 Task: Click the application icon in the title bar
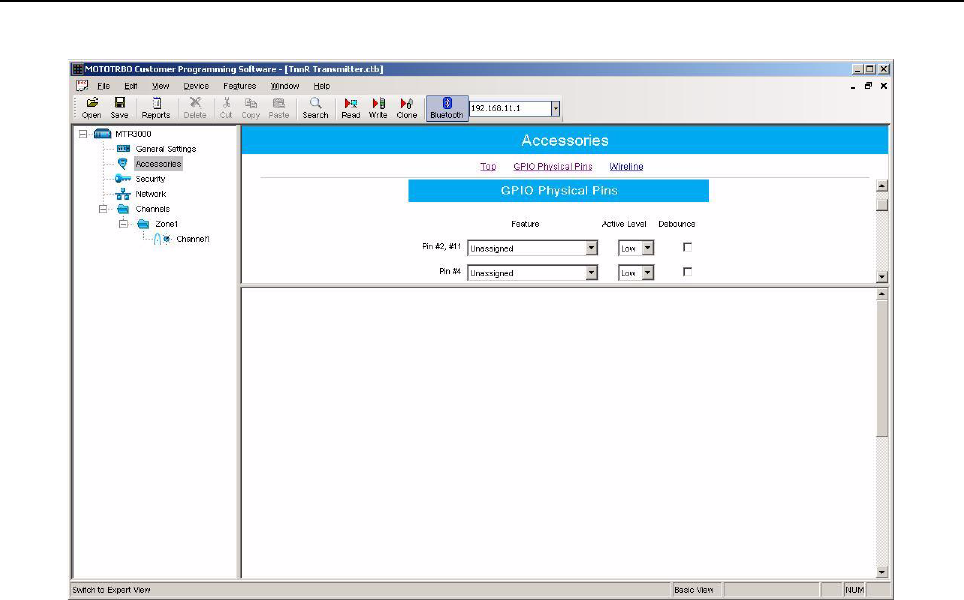pos(77,69)
